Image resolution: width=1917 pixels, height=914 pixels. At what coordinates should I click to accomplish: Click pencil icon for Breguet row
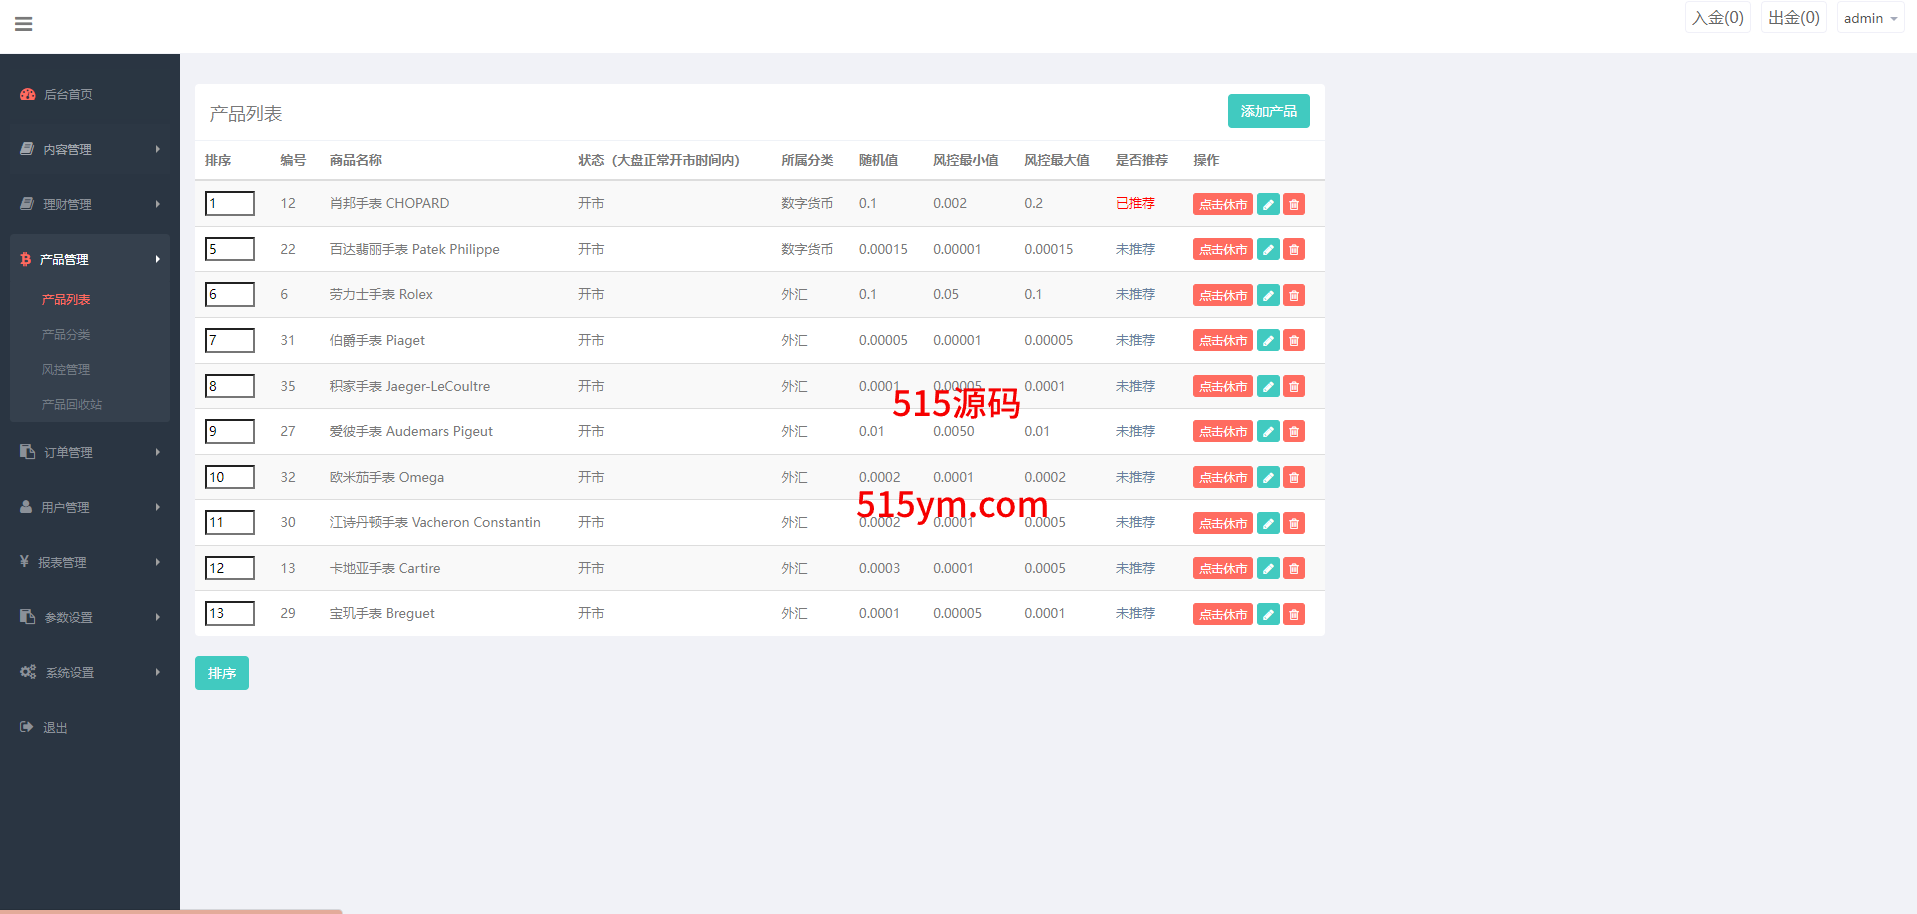[1268, 614]
